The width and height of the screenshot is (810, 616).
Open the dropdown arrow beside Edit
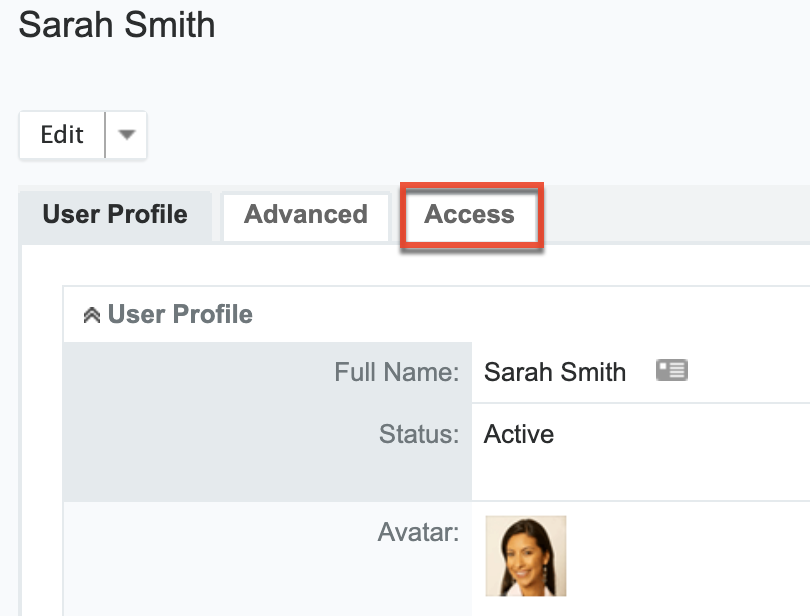pos(126,135)
